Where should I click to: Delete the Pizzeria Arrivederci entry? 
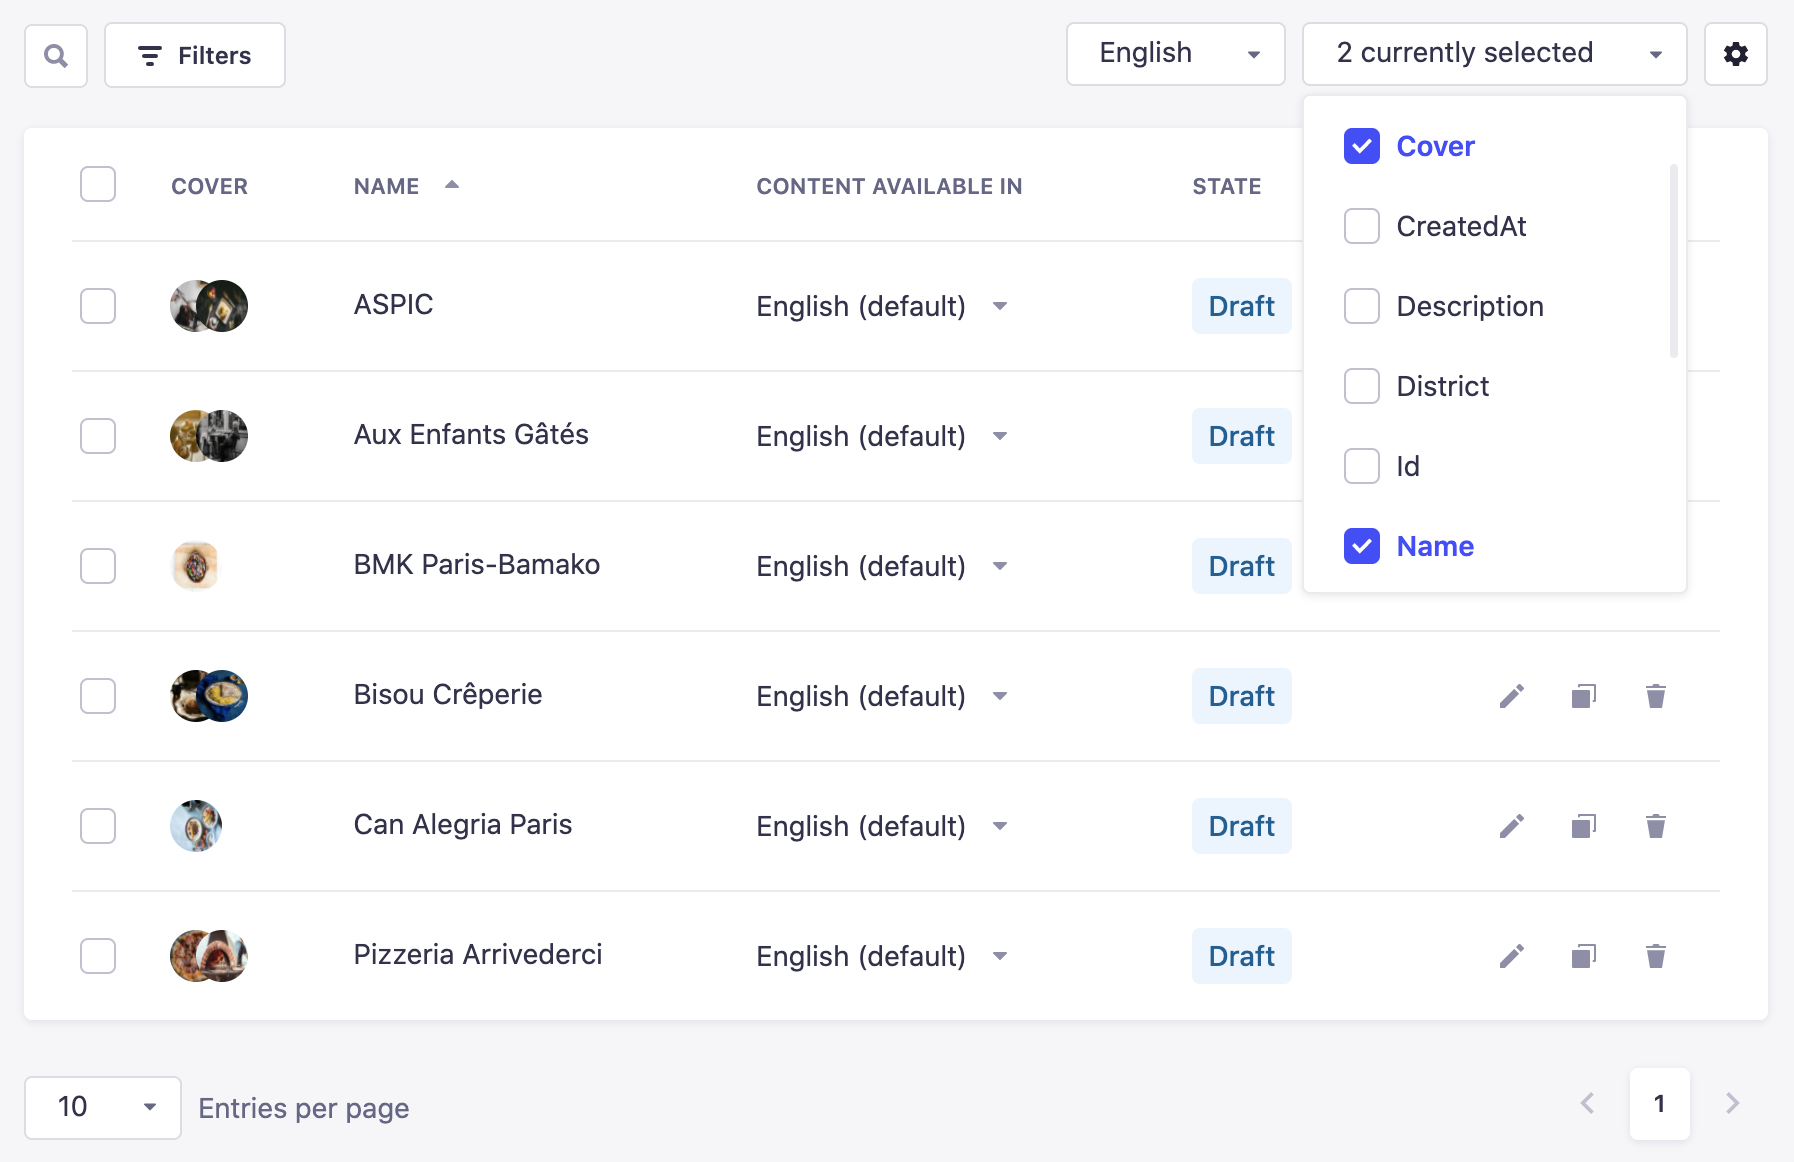[1656, 956]
